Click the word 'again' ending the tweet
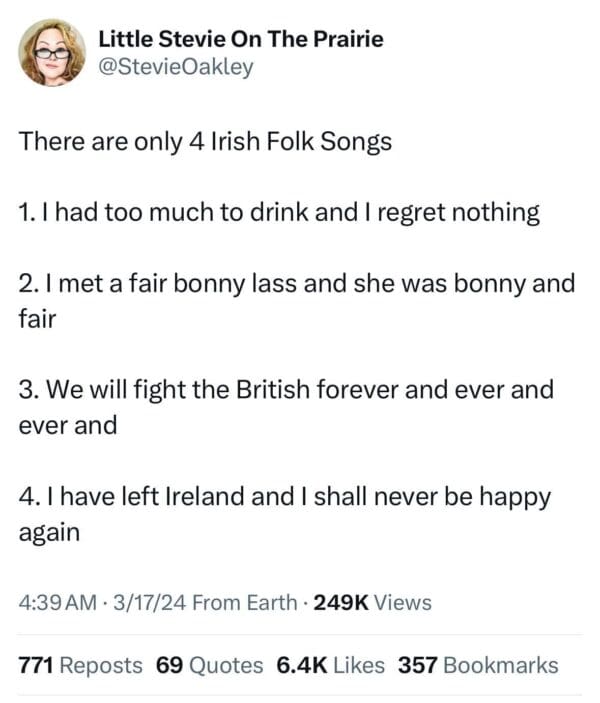 [x=49, y=533]
